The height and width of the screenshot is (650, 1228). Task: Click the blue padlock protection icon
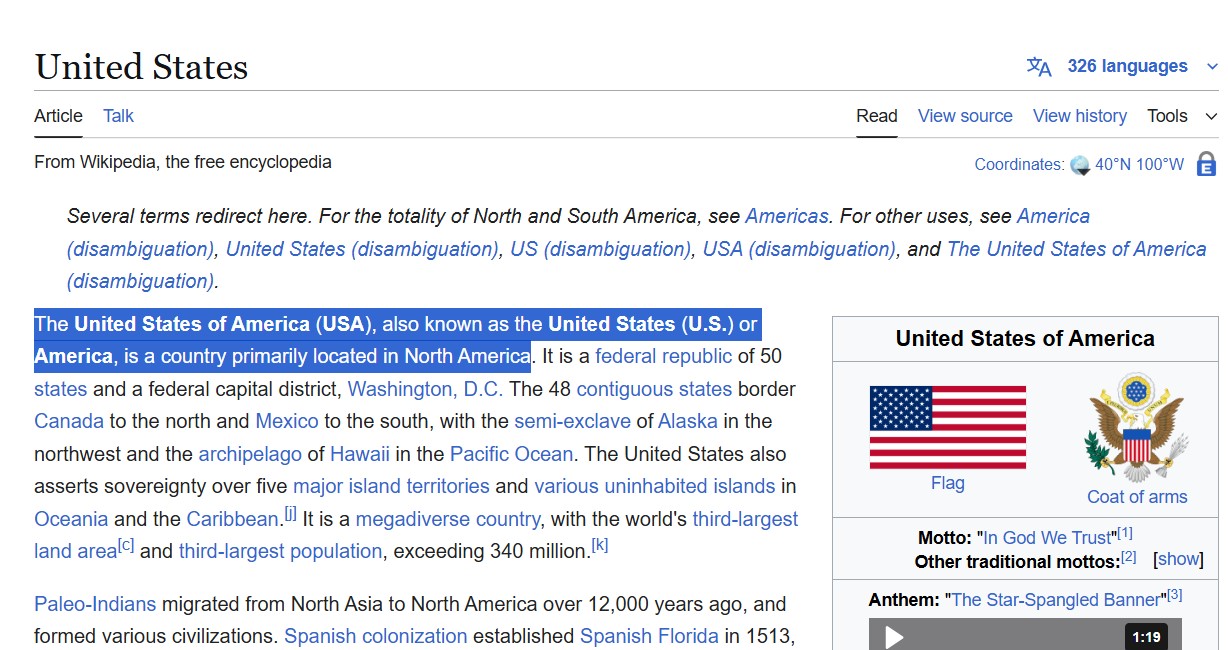tap(1206, 164)
